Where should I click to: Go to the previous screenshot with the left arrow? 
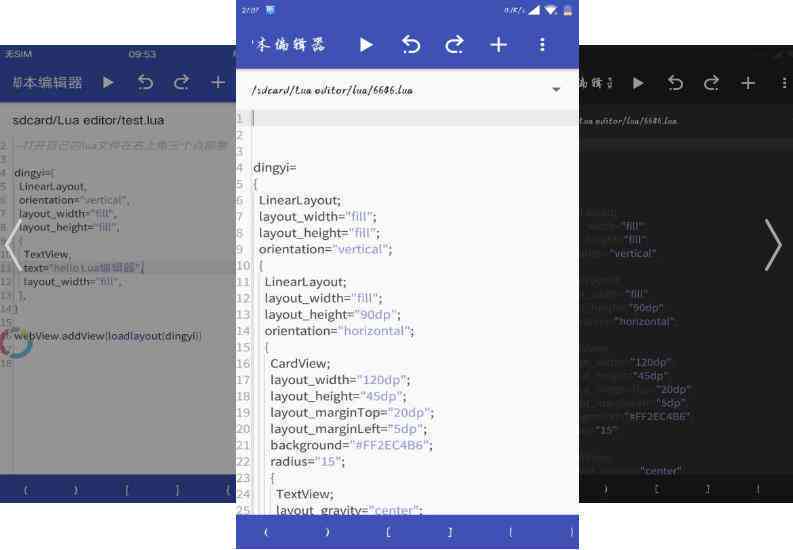point(13,245)
